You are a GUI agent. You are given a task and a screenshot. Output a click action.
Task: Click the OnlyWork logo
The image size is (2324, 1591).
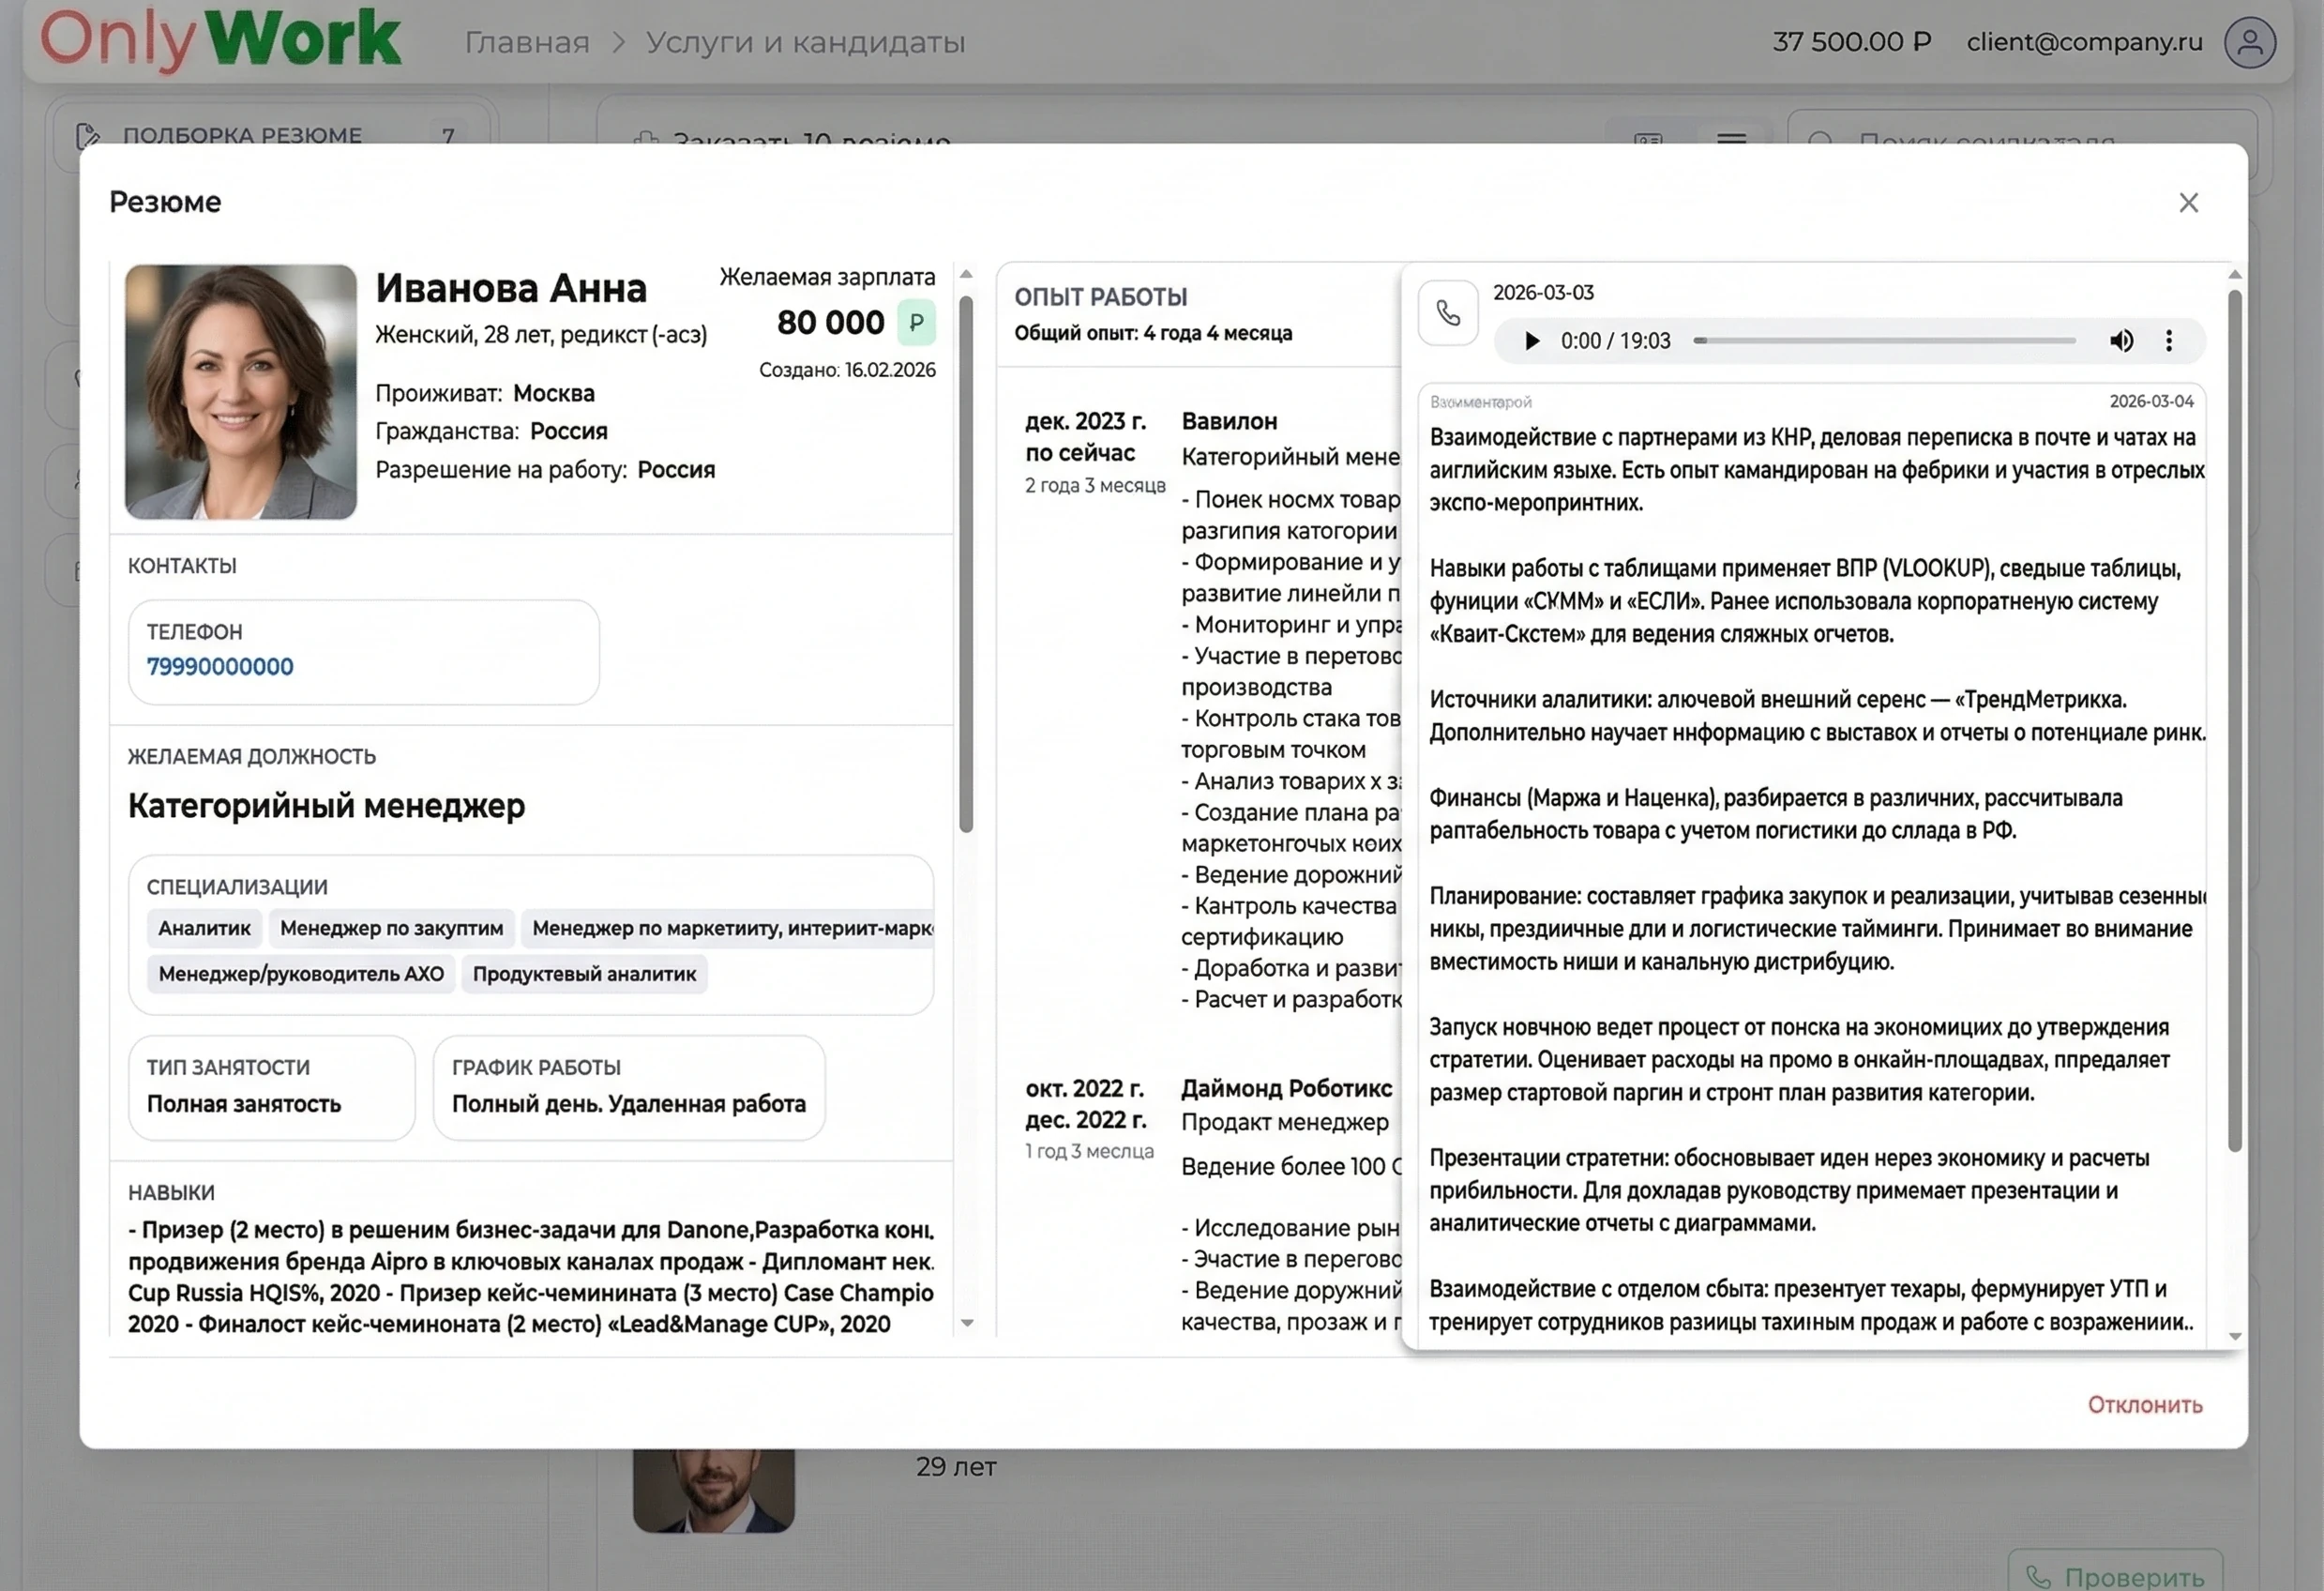220,40
